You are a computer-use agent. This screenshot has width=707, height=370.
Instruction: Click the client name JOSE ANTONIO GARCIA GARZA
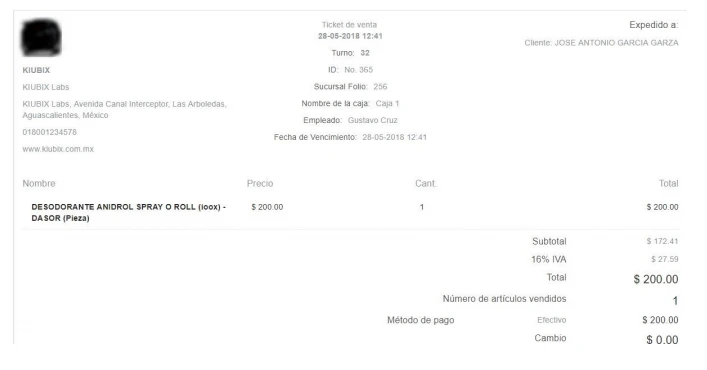[x=616, y=43]
